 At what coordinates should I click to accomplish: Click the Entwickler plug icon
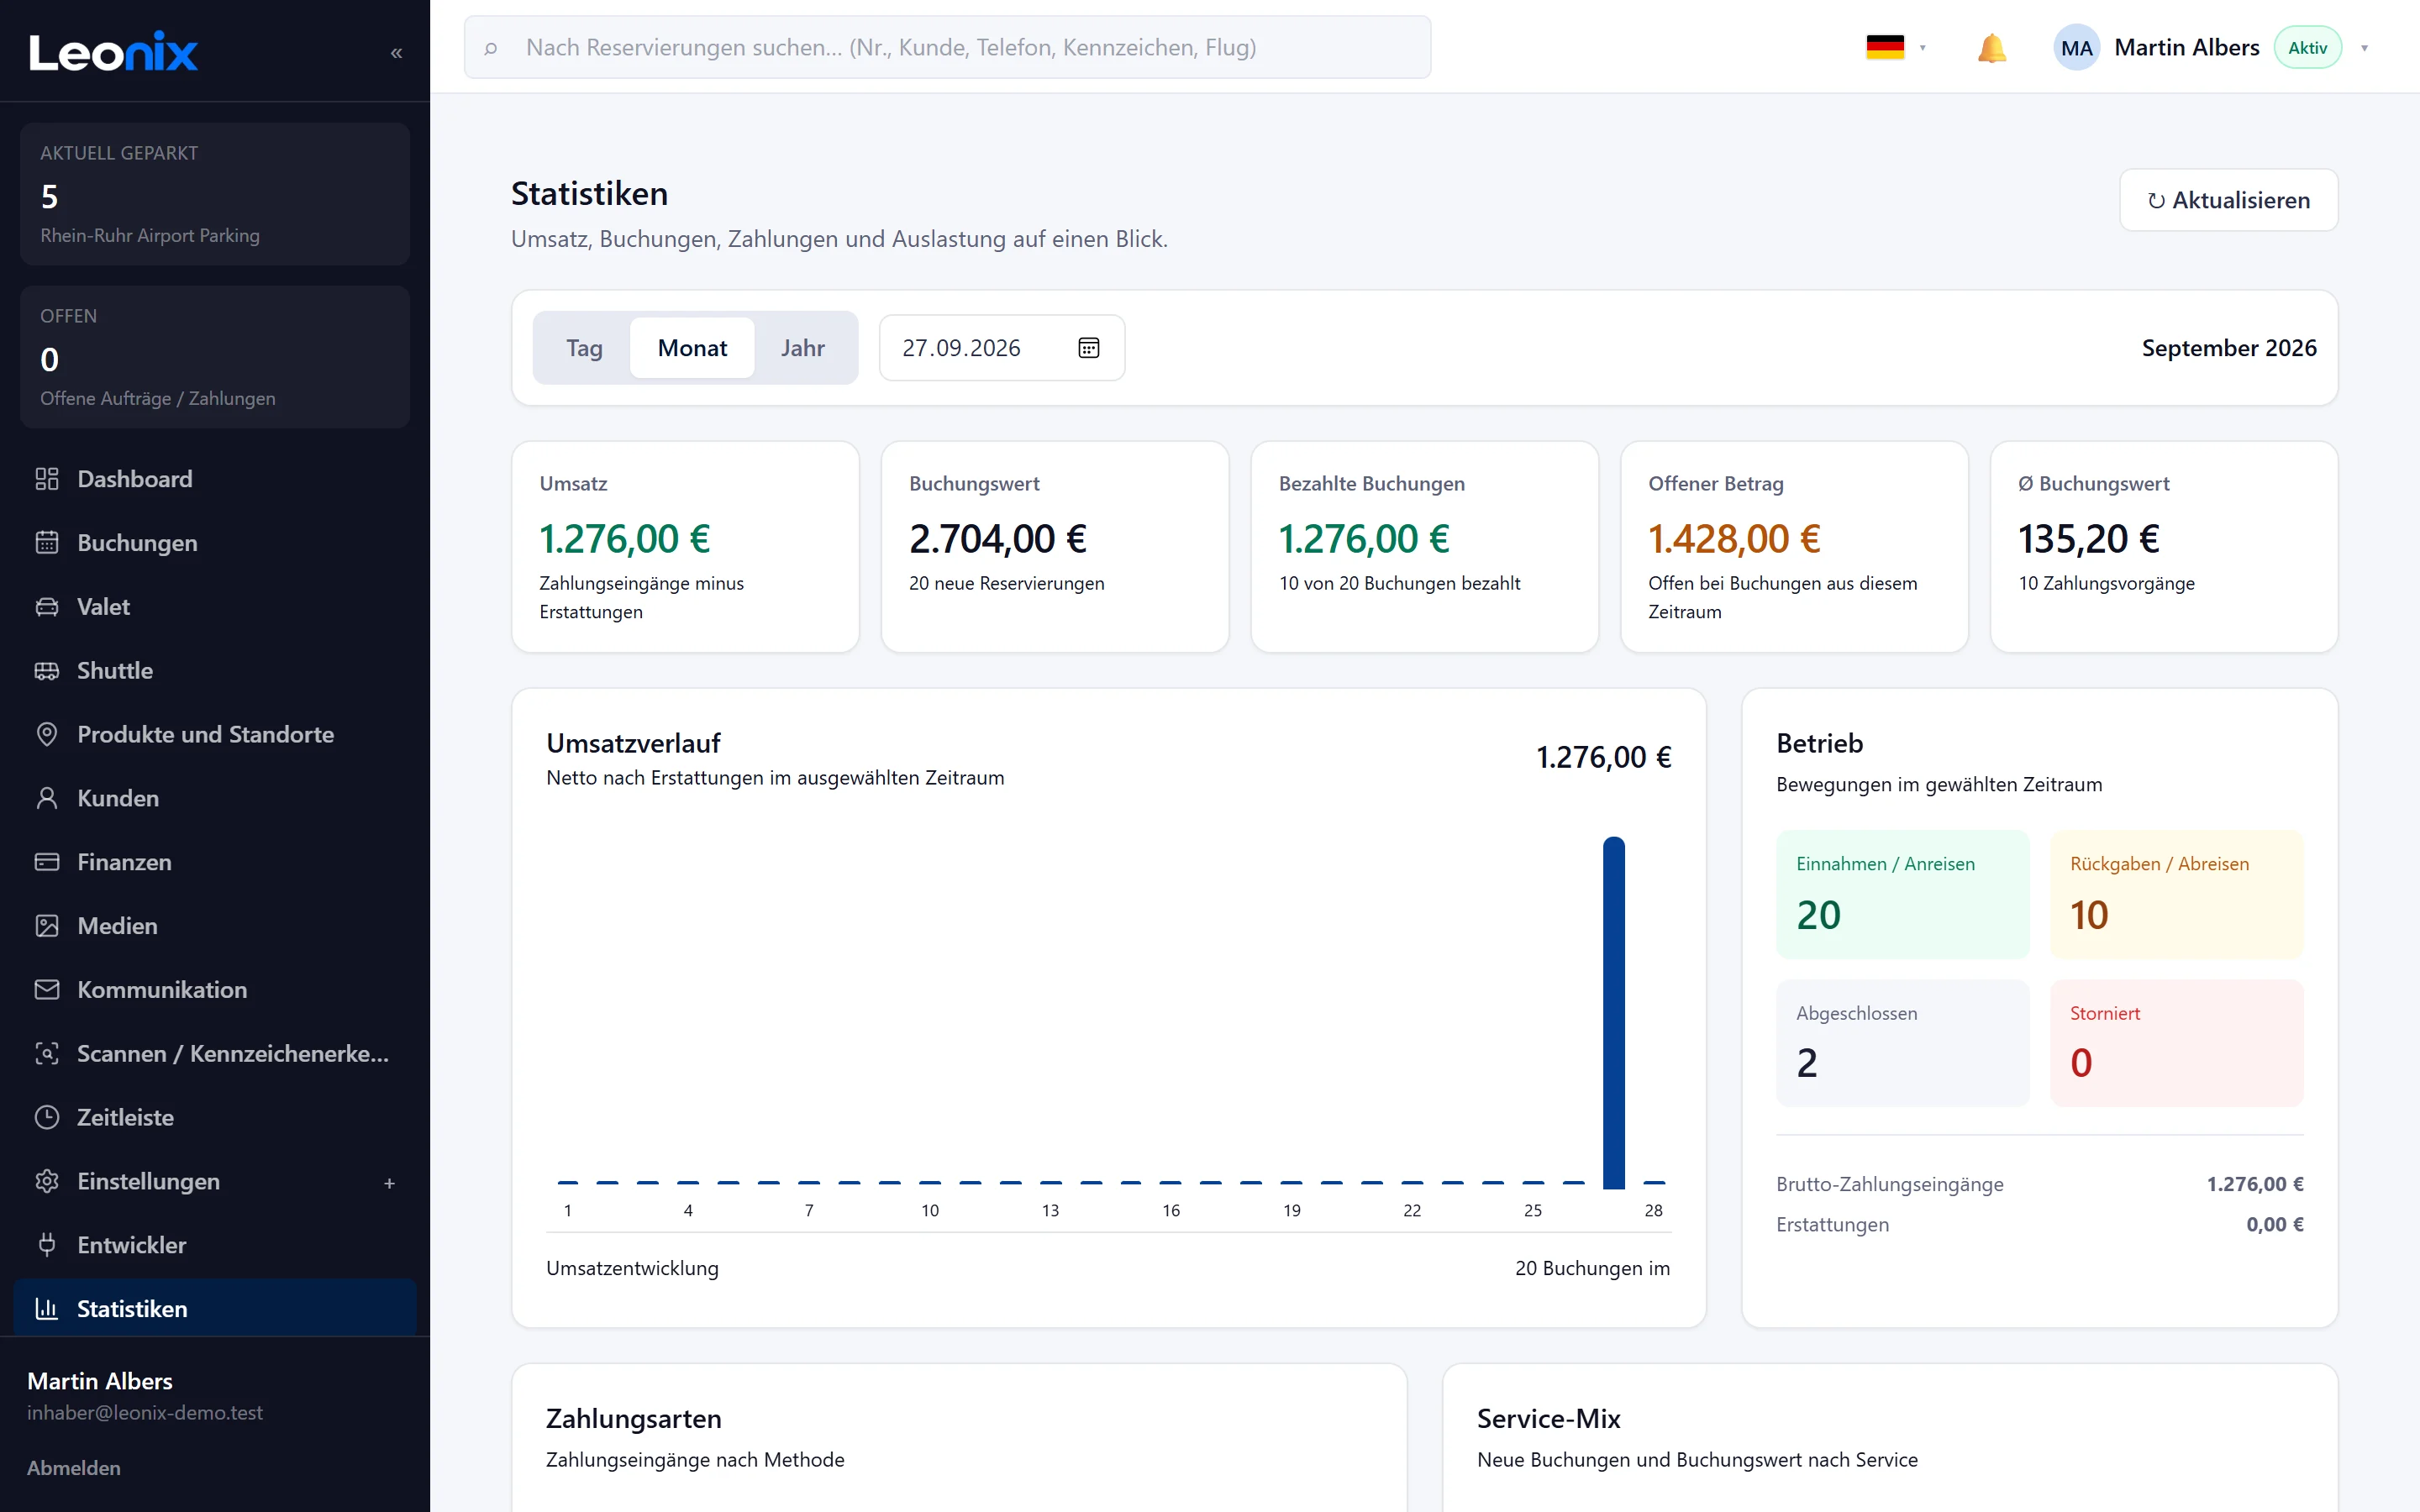(47, 1245)
